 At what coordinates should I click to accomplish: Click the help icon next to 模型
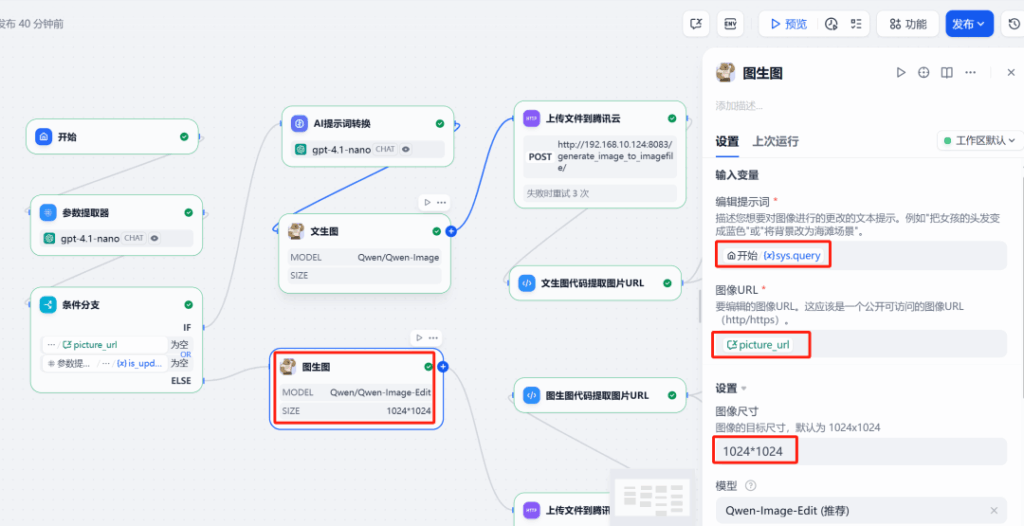pos(749,485)
